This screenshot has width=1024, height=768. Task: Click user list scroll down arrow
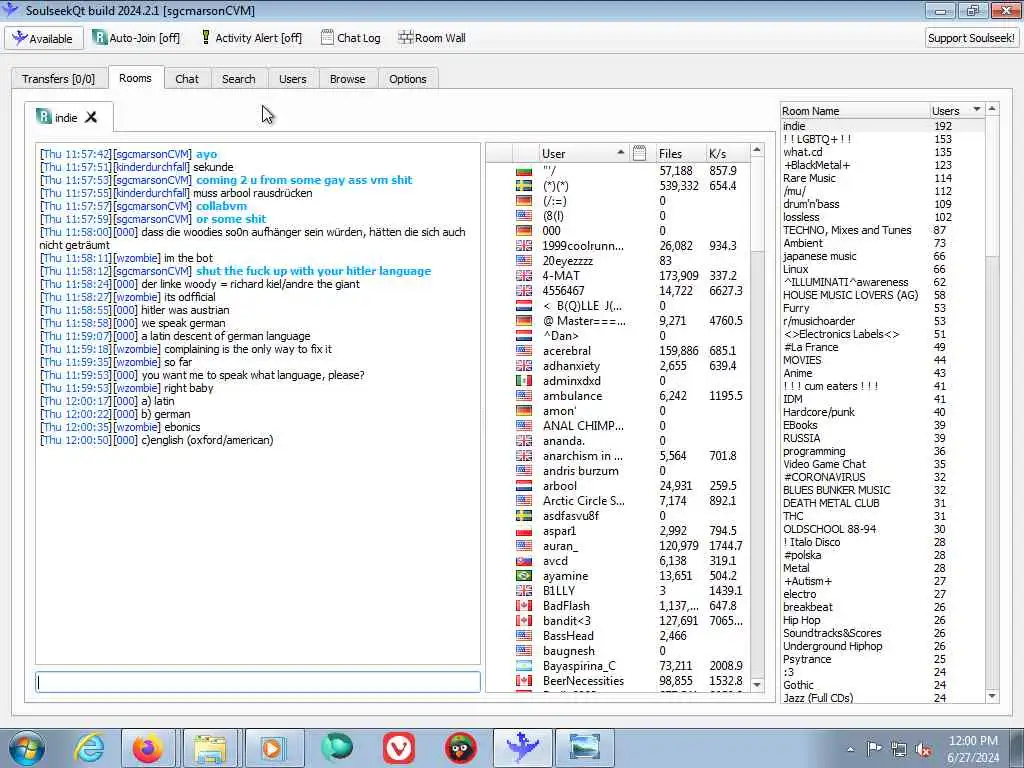click(757, 684)
